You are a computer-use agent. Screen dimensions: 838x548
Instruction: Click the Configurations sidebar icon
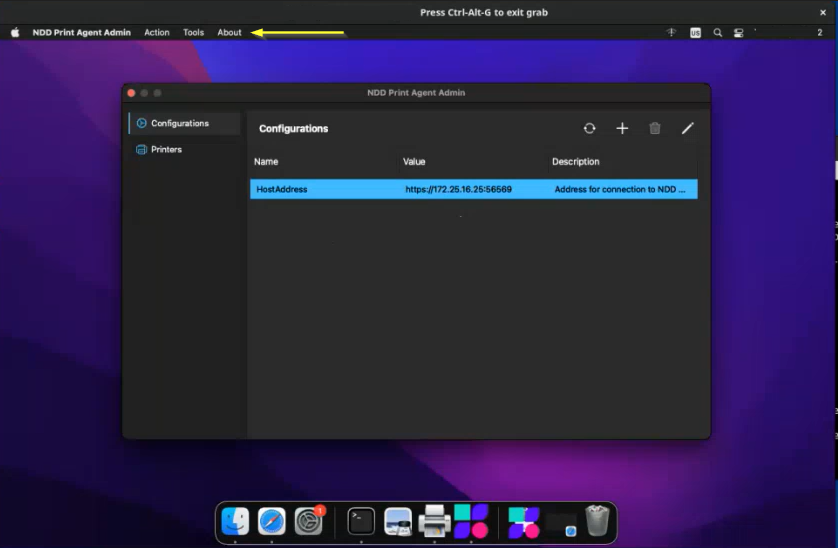click(142, 123)
